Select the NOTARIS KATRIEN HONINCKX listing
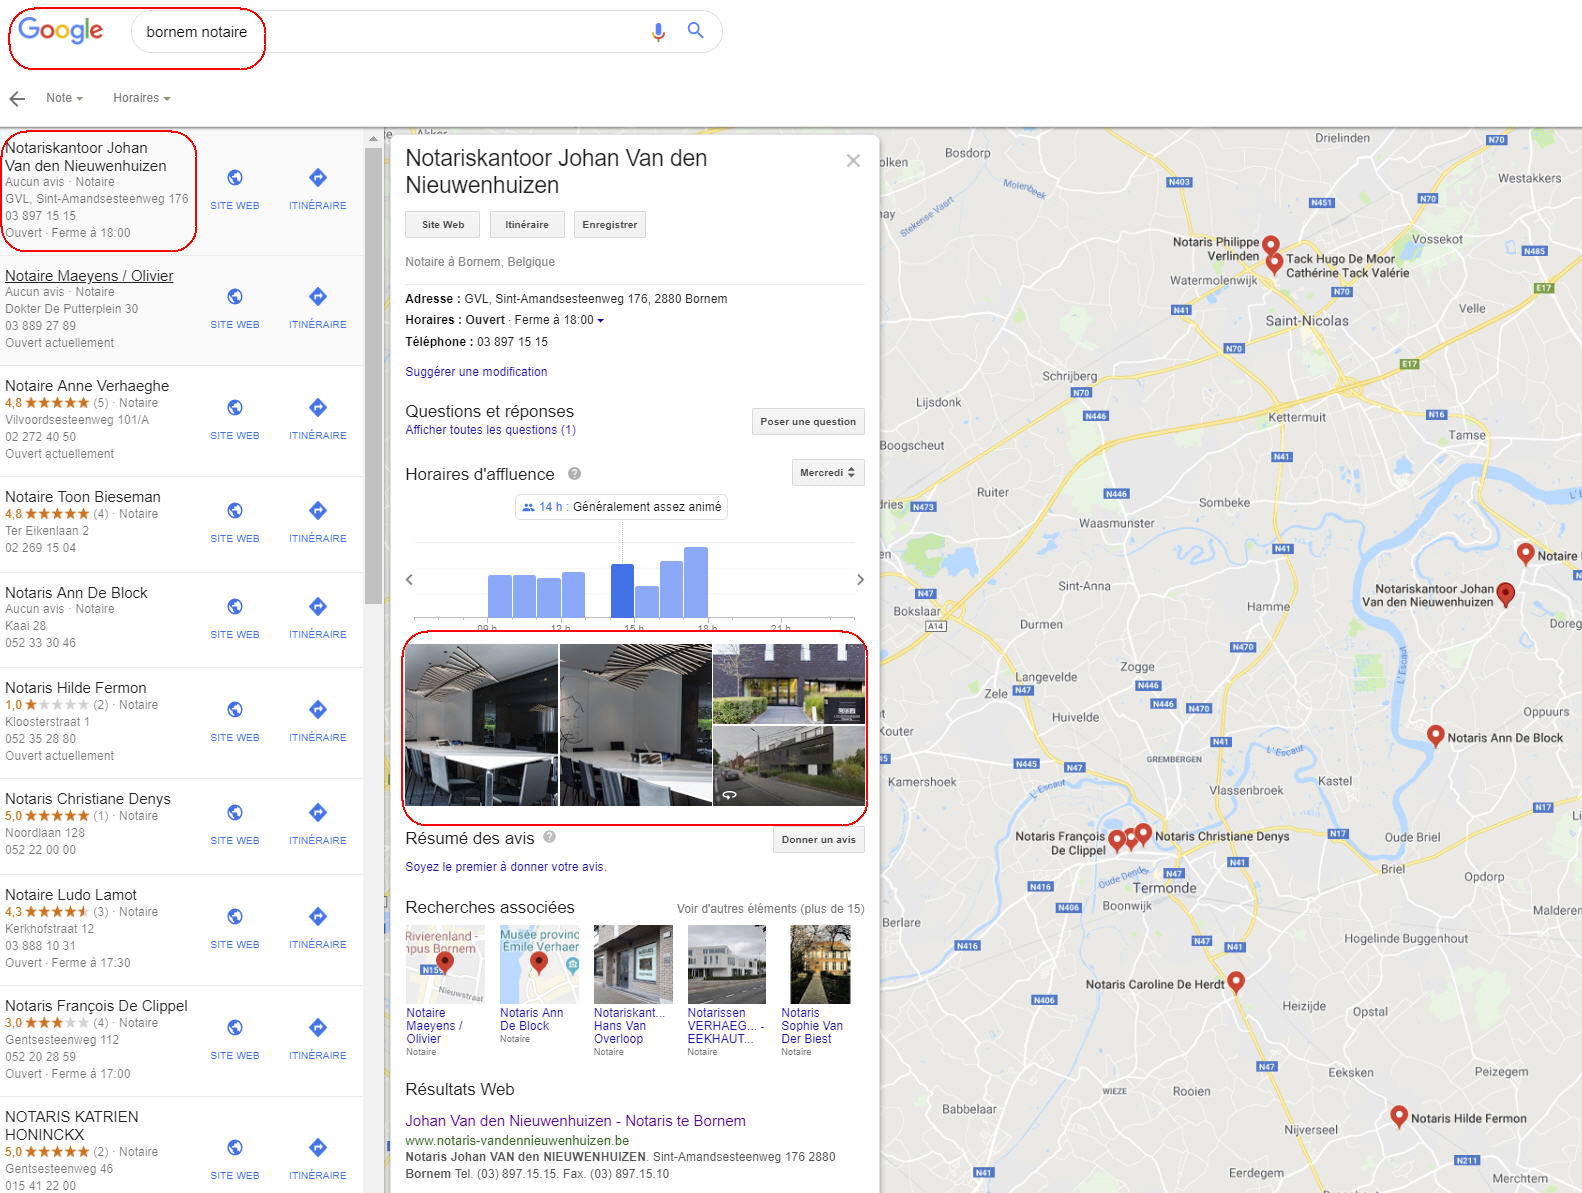The height and width of the screenshot is (1193, 1582). (x=72, y=1126)
